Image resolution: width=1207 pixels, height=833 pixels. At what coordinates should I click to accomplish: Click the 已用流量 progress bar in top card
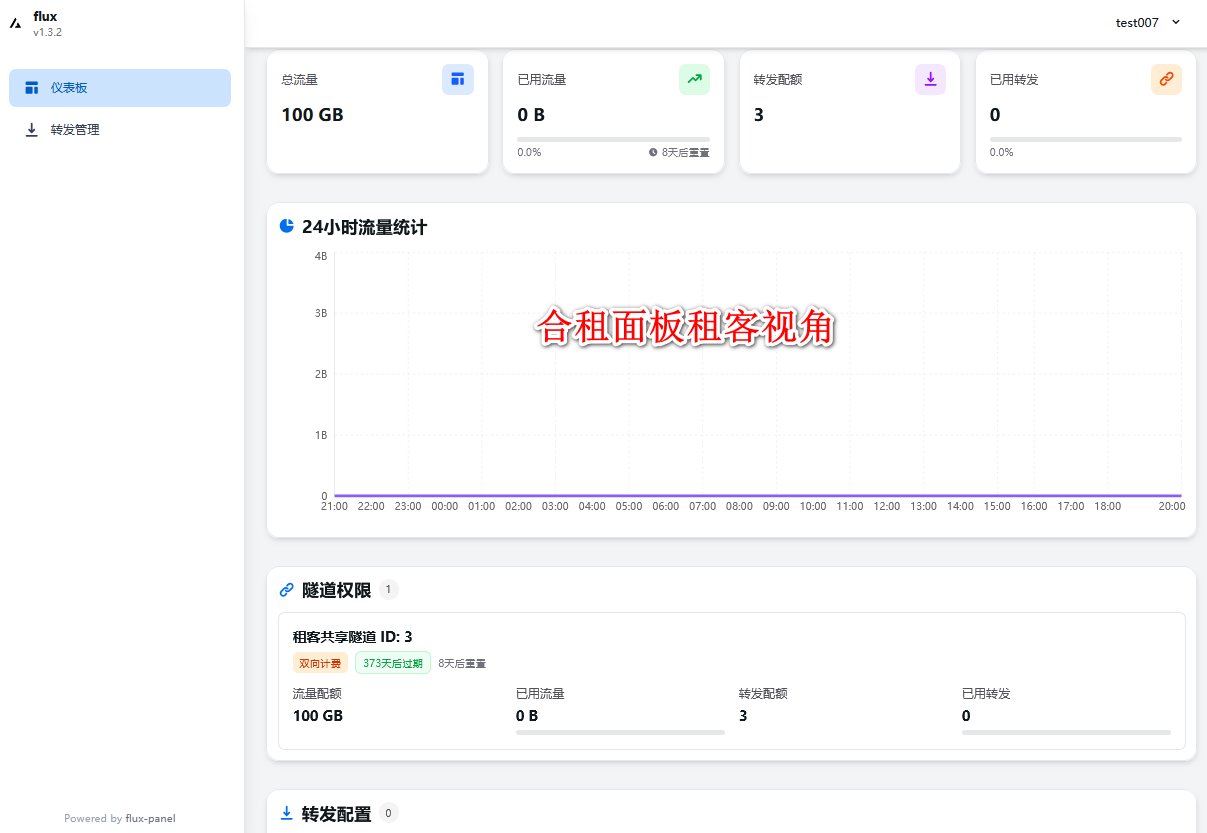[x=613, y=139]
